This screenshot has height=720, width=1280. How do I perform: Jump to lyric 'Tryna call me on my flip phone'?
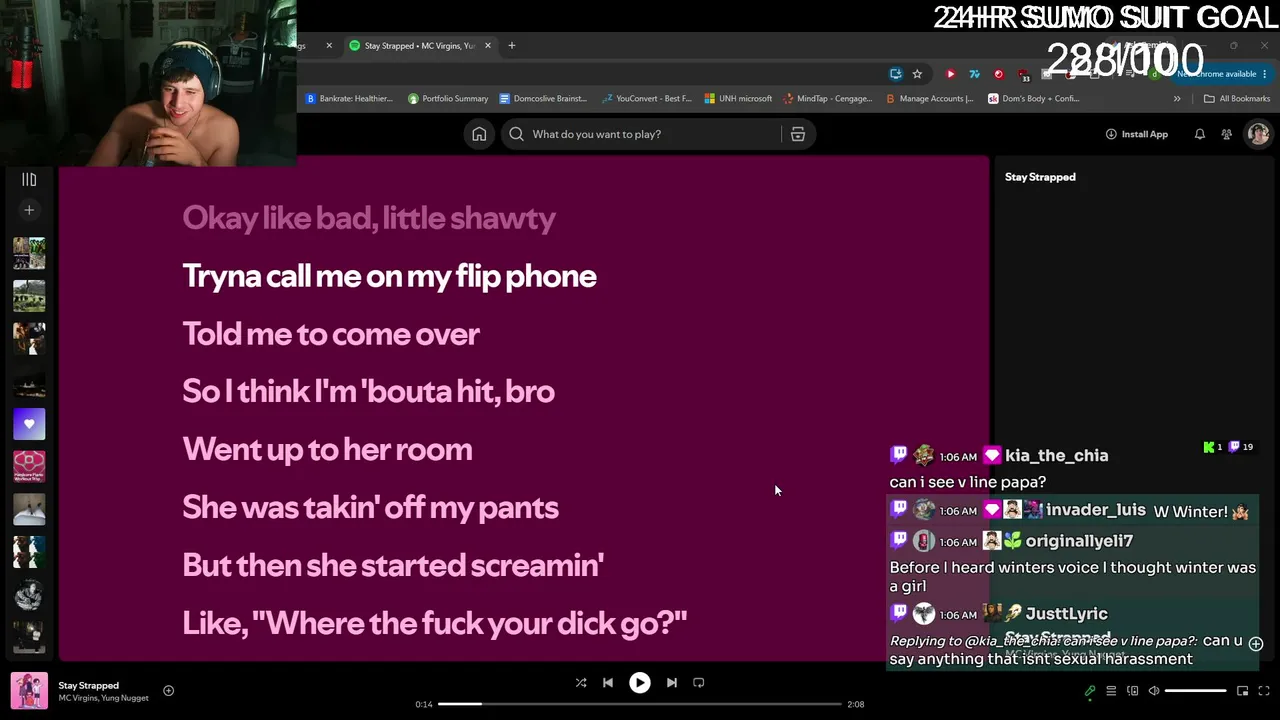click(389, 276)
